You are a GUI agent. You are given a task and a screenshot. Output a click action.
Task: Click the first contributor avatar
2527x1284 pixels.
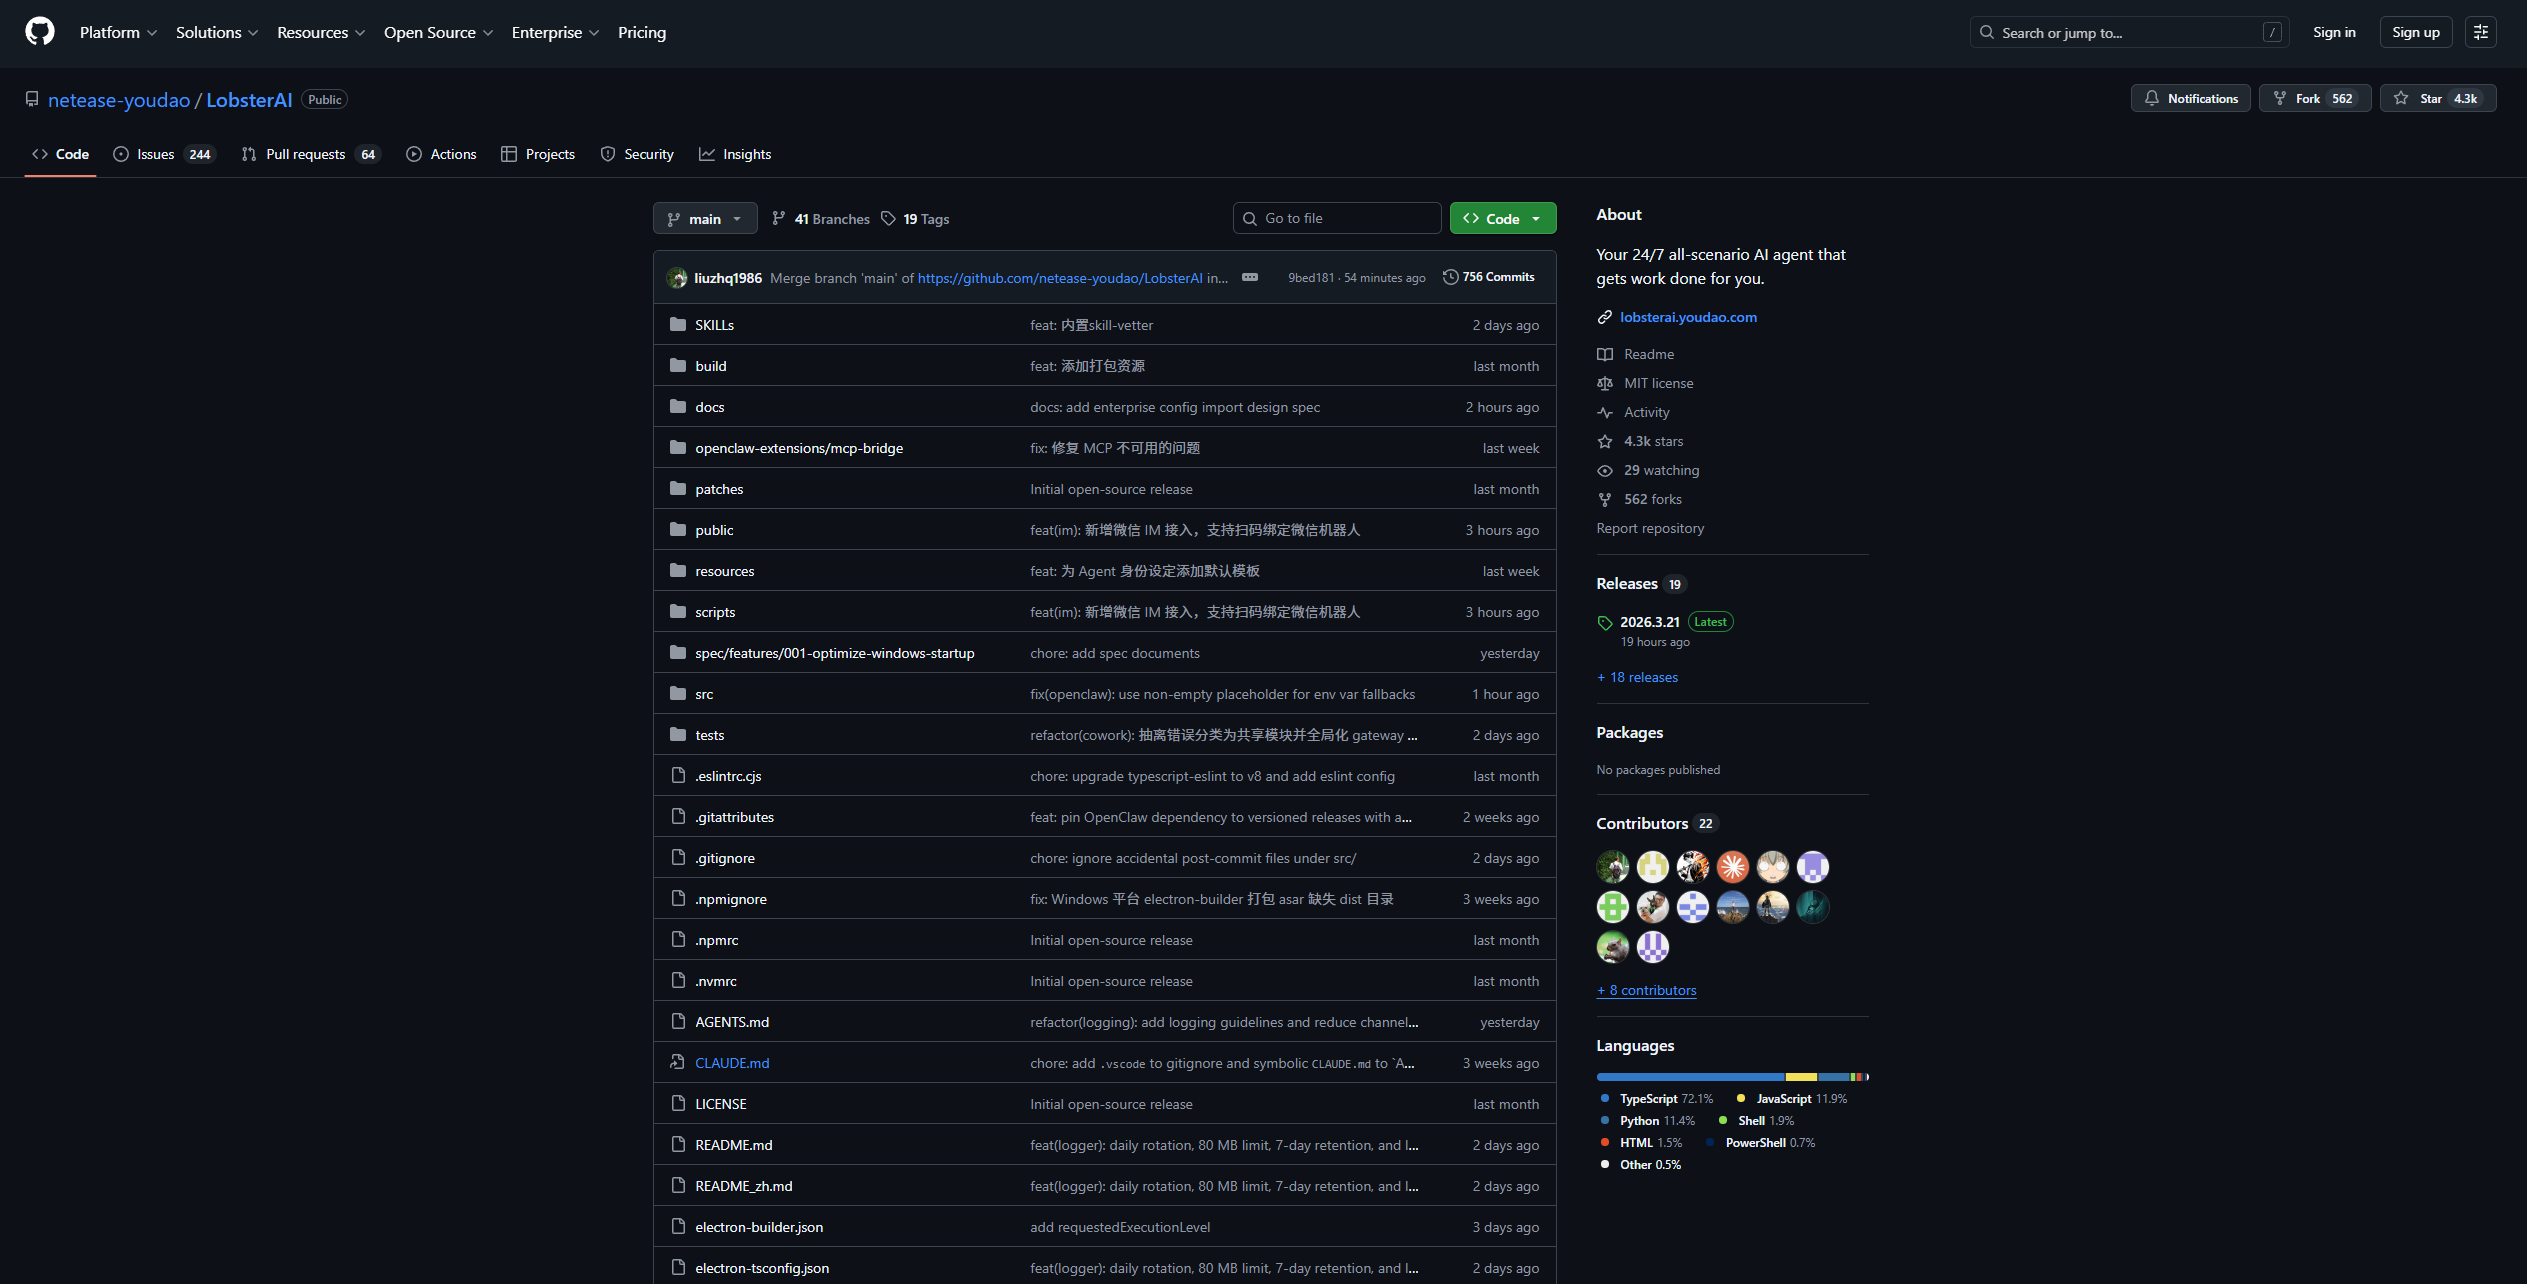point(1613,866)
